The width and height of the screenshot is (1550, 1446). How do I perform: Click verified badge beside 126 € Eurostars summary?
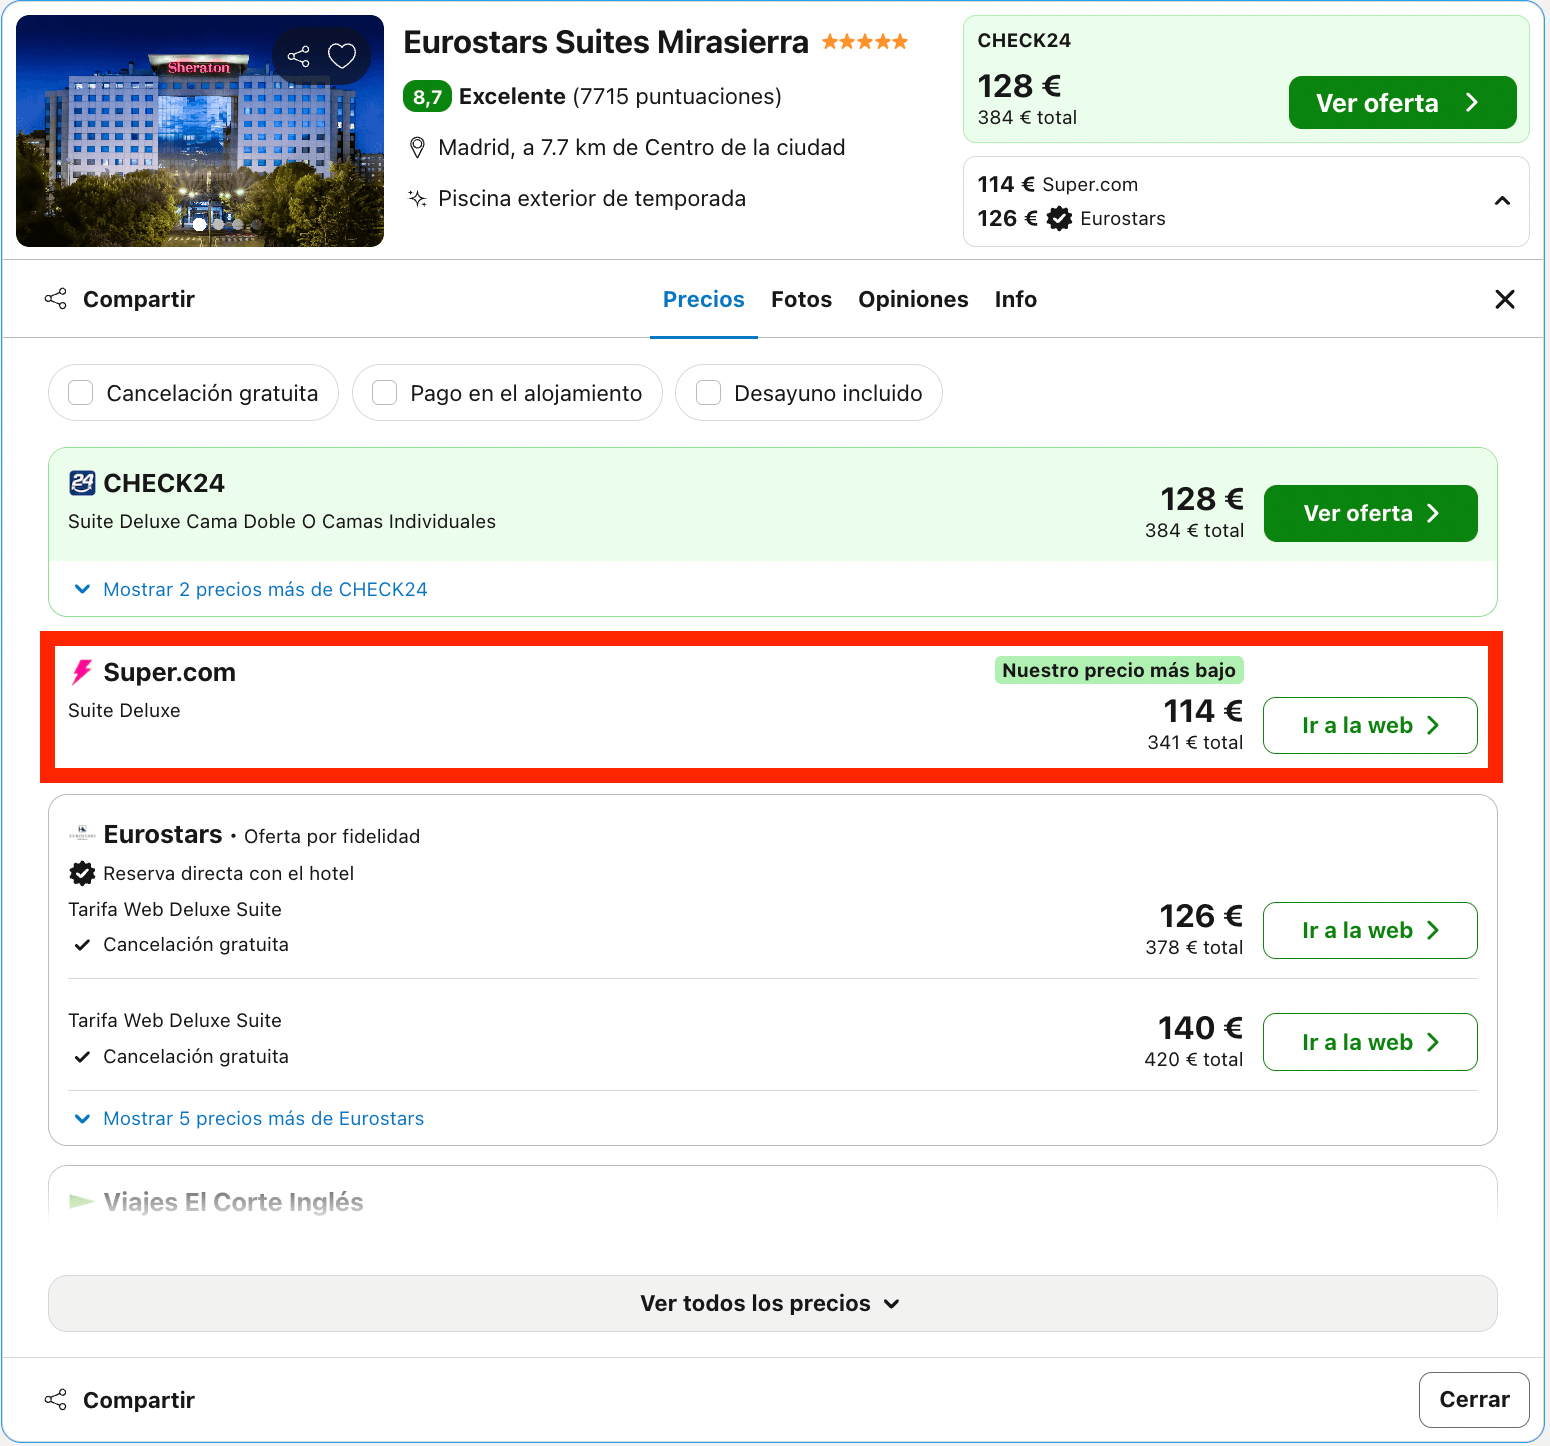(x=1059, y=218)
